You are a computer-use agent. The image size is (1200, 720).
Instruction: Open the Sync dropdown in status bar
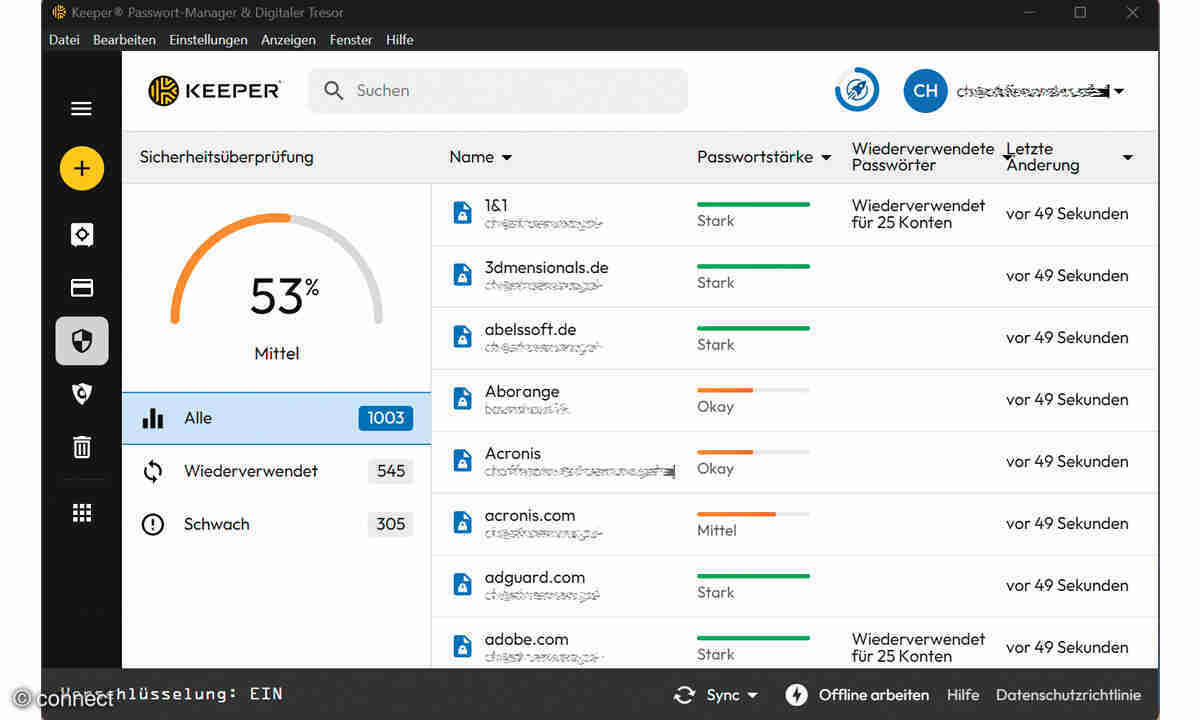[716, 695]
